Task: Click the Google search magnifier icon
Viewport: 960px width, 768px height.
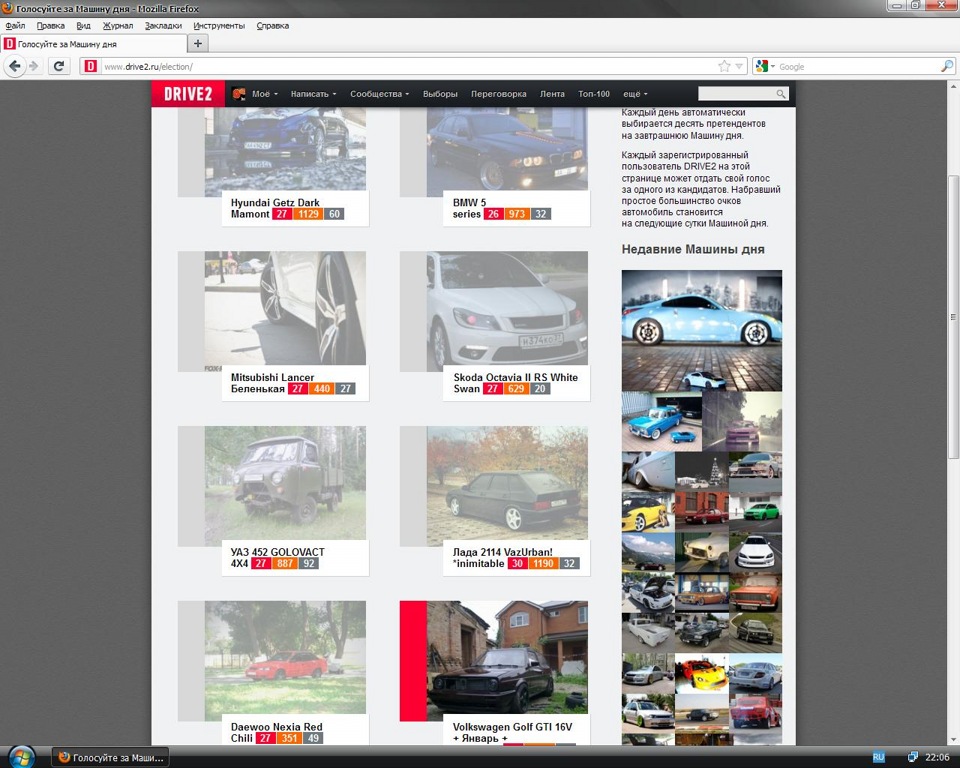Action: (947, 66)
